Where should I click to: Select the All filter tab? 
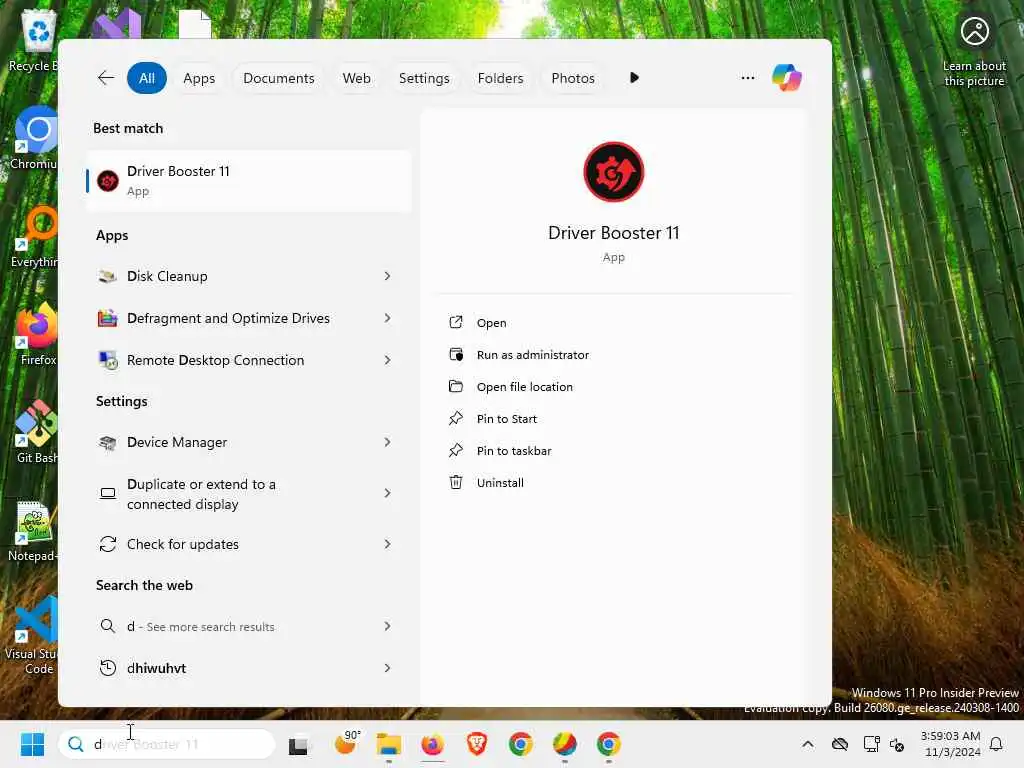point(147,78)
